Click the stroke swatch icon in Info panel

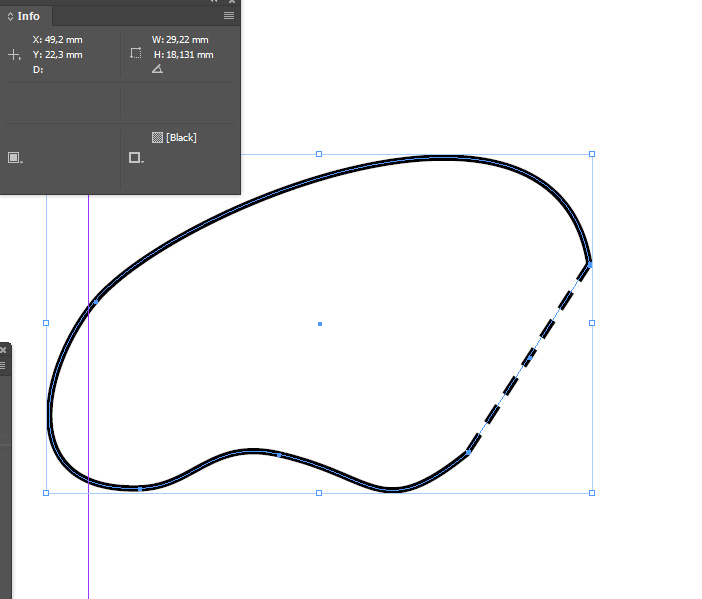coord(136,158)
